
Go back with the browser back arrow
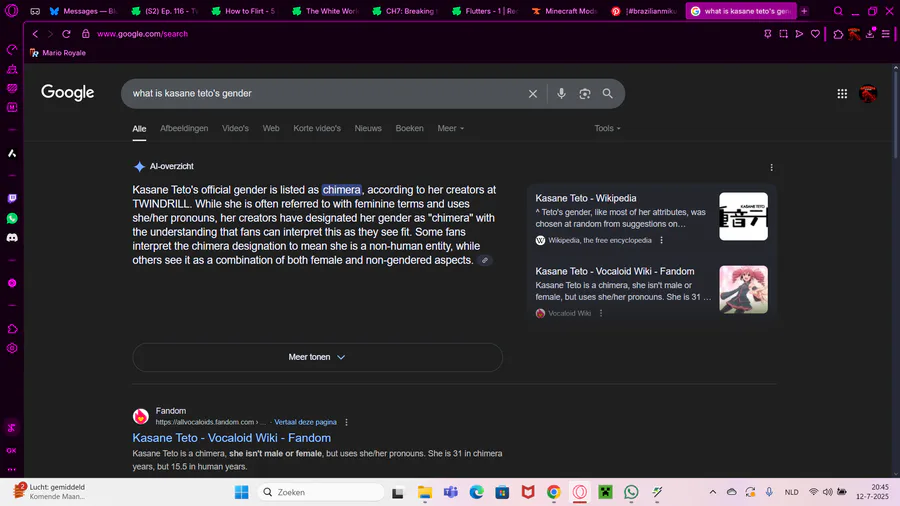pyautogui.click(x=36, y=34)
